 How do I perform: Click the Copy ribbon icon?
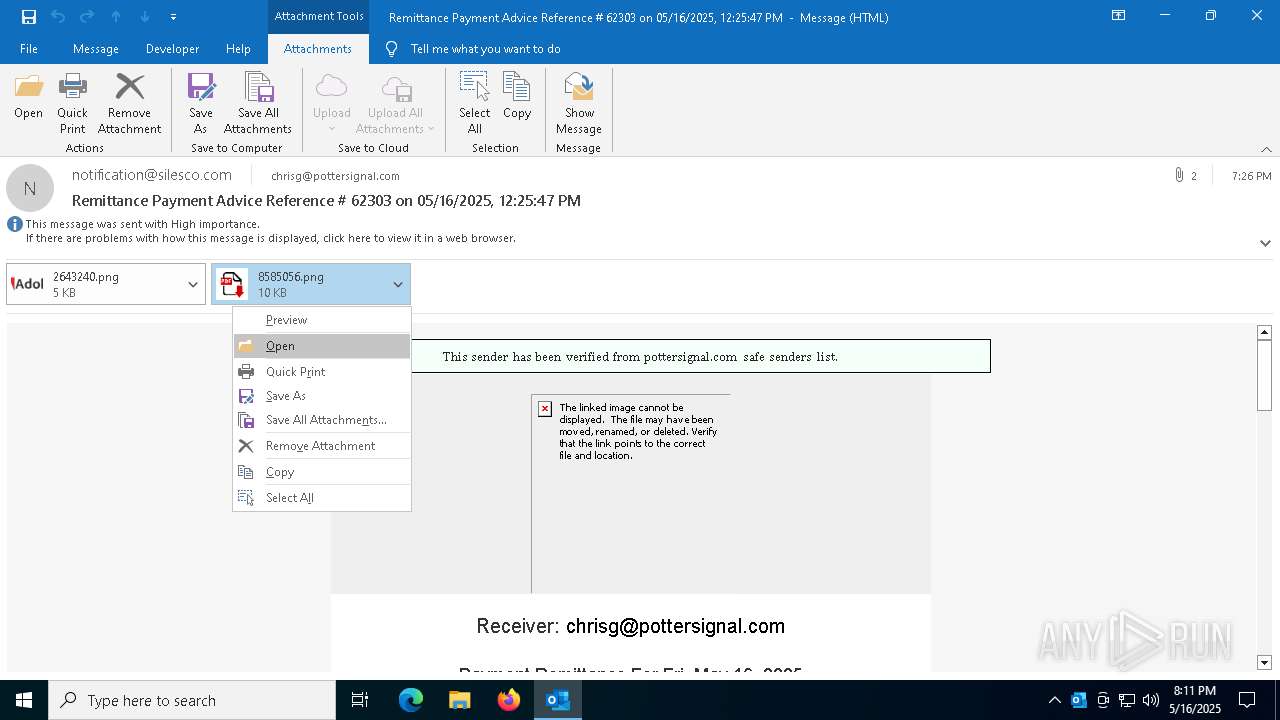(517, 96)
